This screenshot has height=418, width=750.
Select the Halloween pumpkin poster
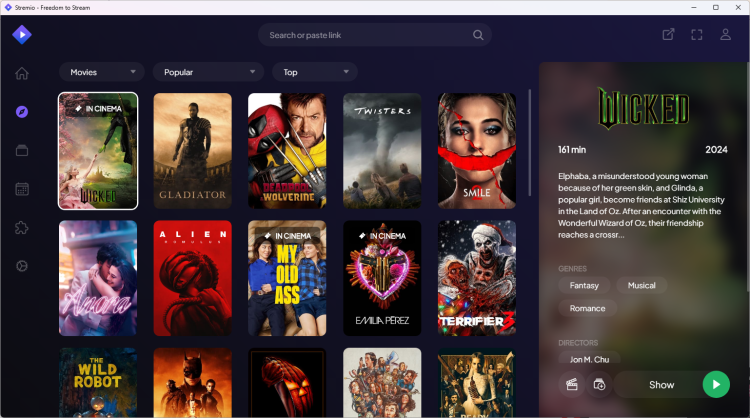click(x=287, y=383)
